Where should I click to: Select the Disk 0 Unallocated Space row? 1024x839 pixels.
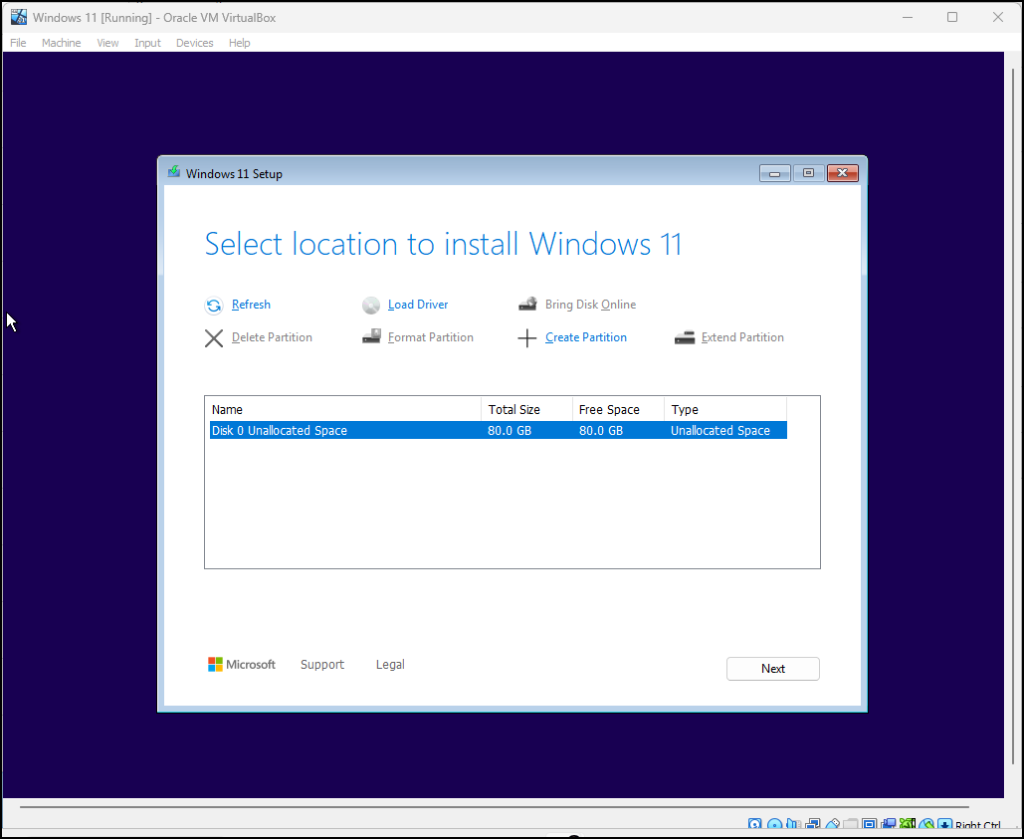pyautogui.click(x=498, y=430)
